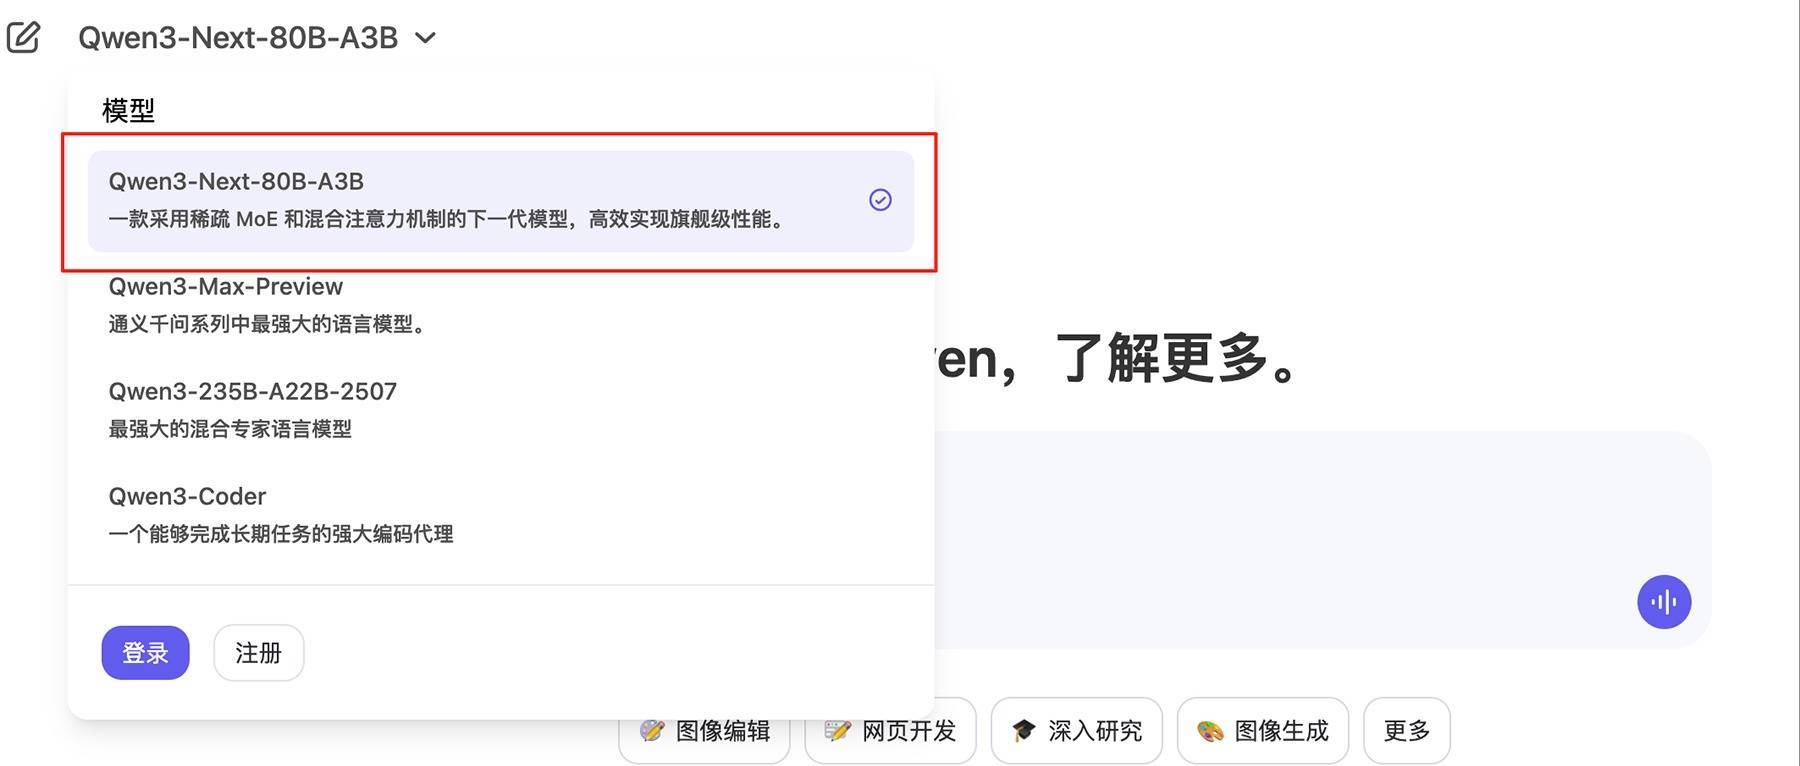Open the 图像编辑 image editing option

704,731
